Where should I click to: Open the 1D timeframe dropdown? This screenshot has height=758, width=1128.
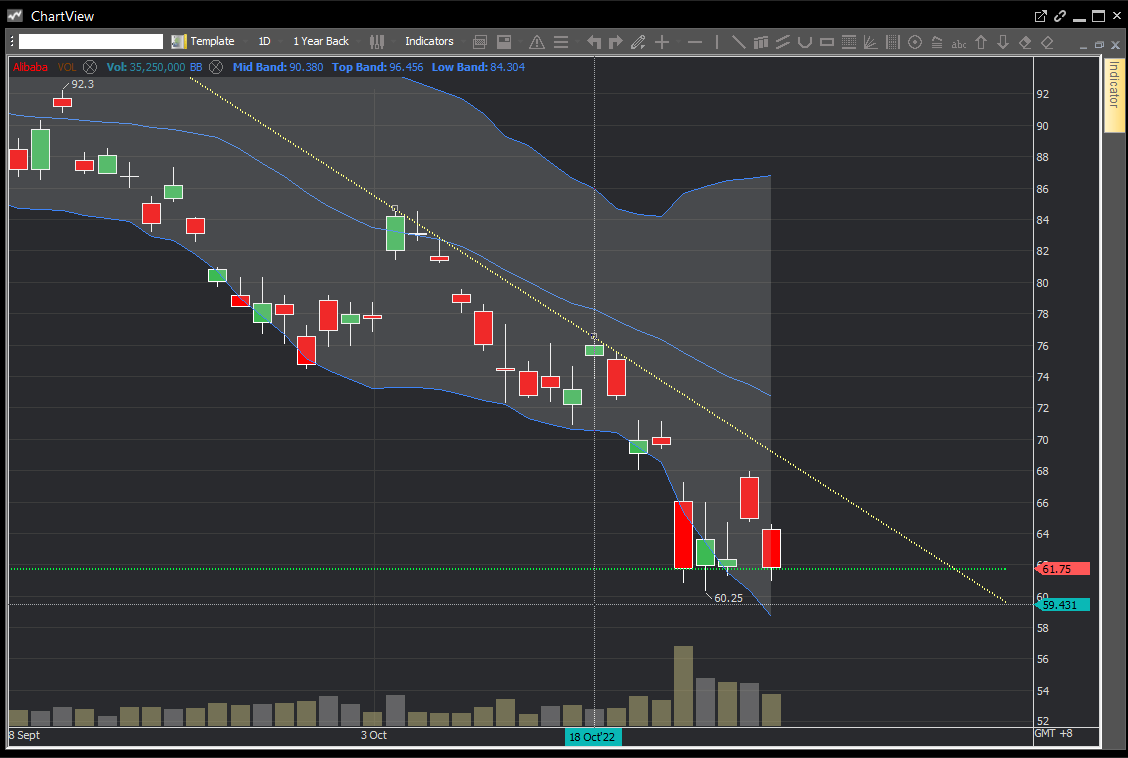[x=264, y=41]
